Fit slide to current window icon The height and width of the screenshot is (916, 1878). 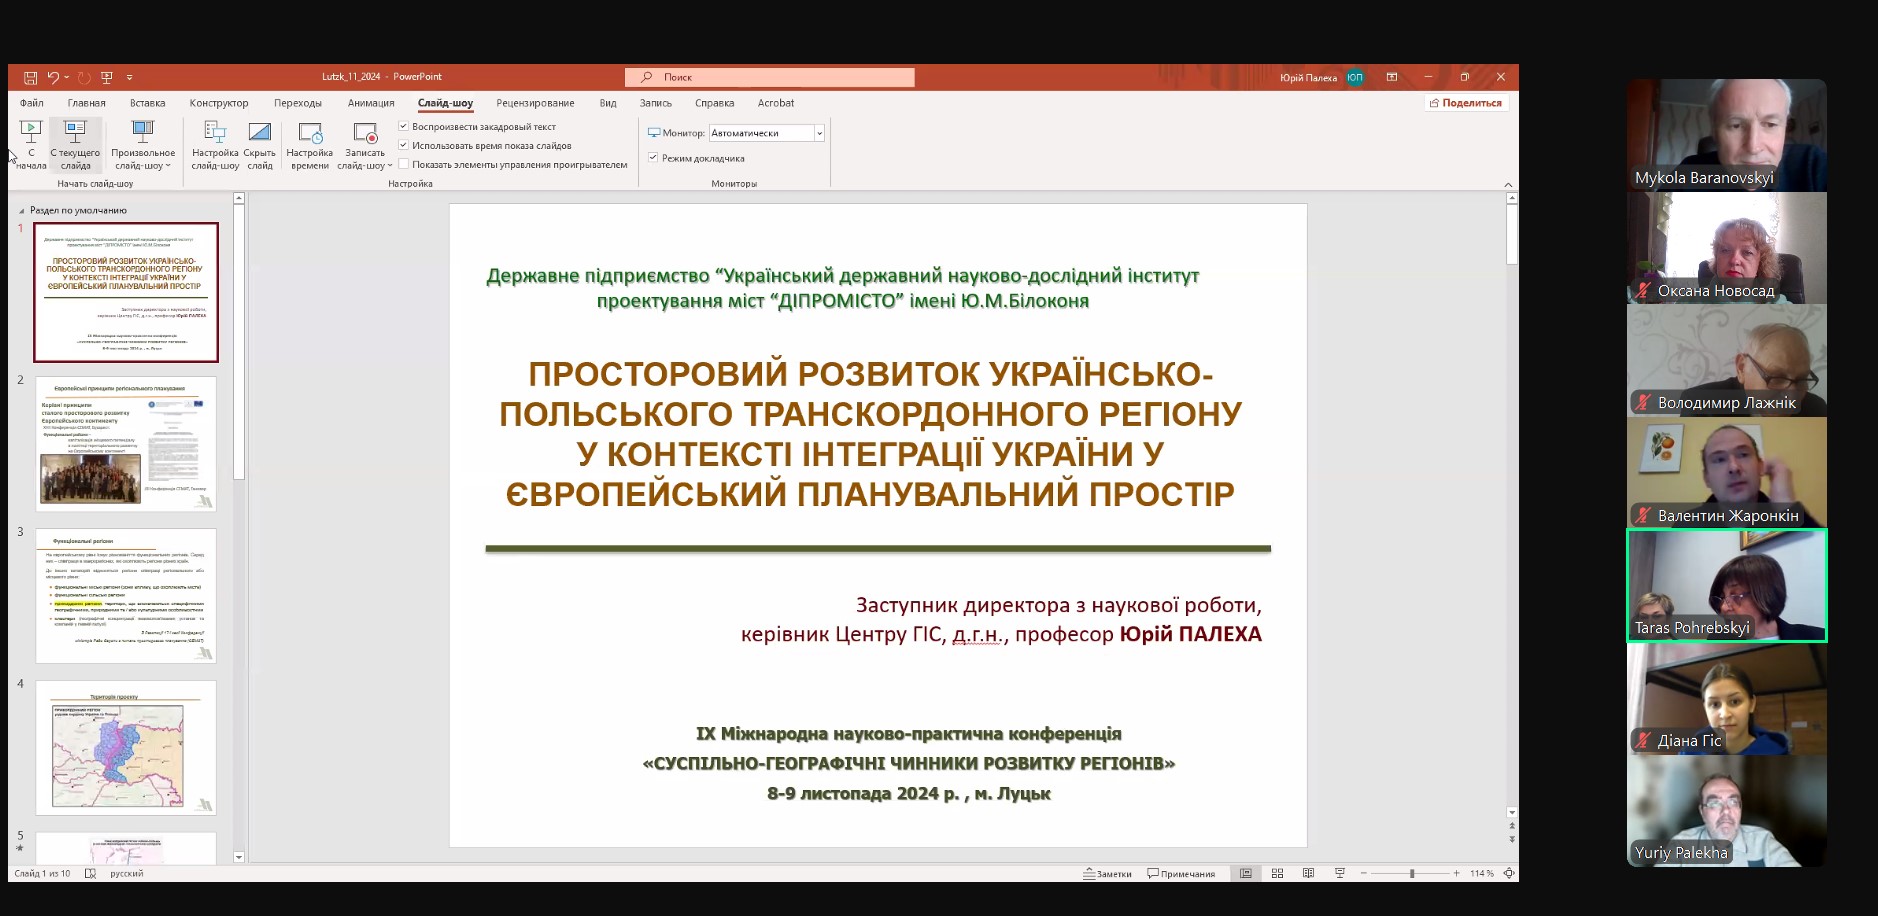[1509, 873]
